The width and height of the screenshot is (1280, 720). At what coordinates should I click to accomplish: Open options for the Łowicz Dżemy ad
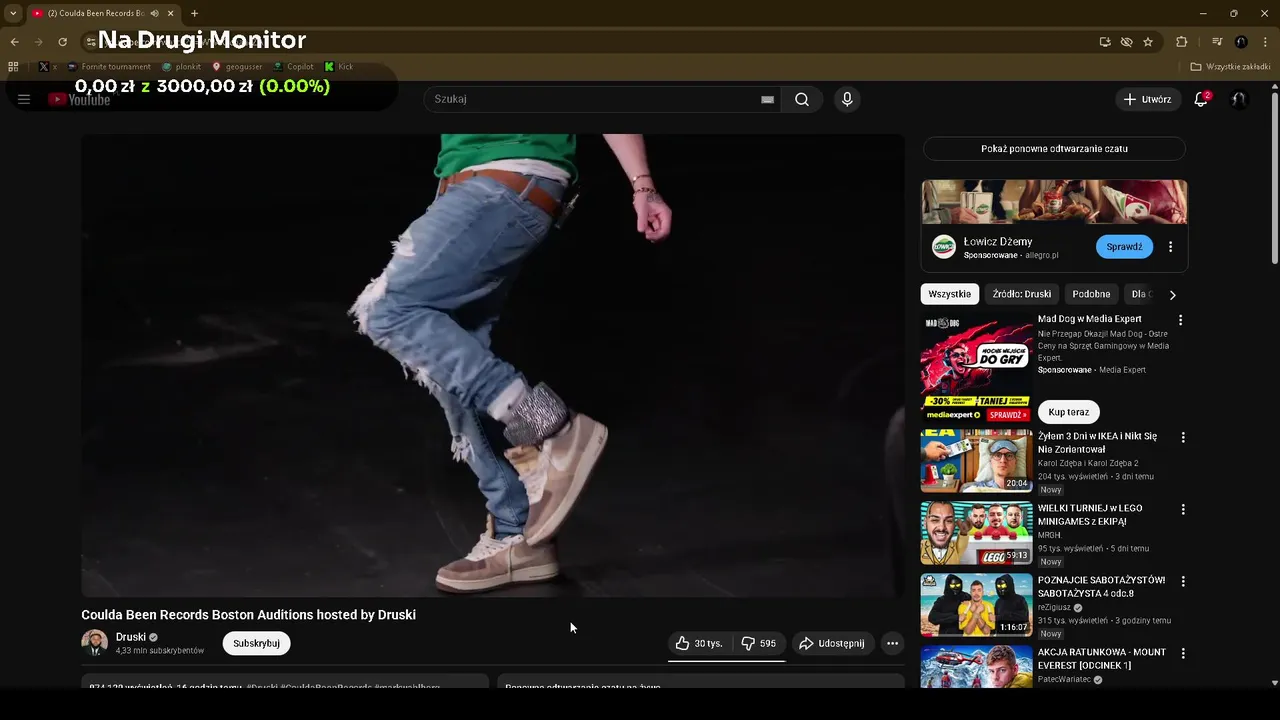[1170, 247]
